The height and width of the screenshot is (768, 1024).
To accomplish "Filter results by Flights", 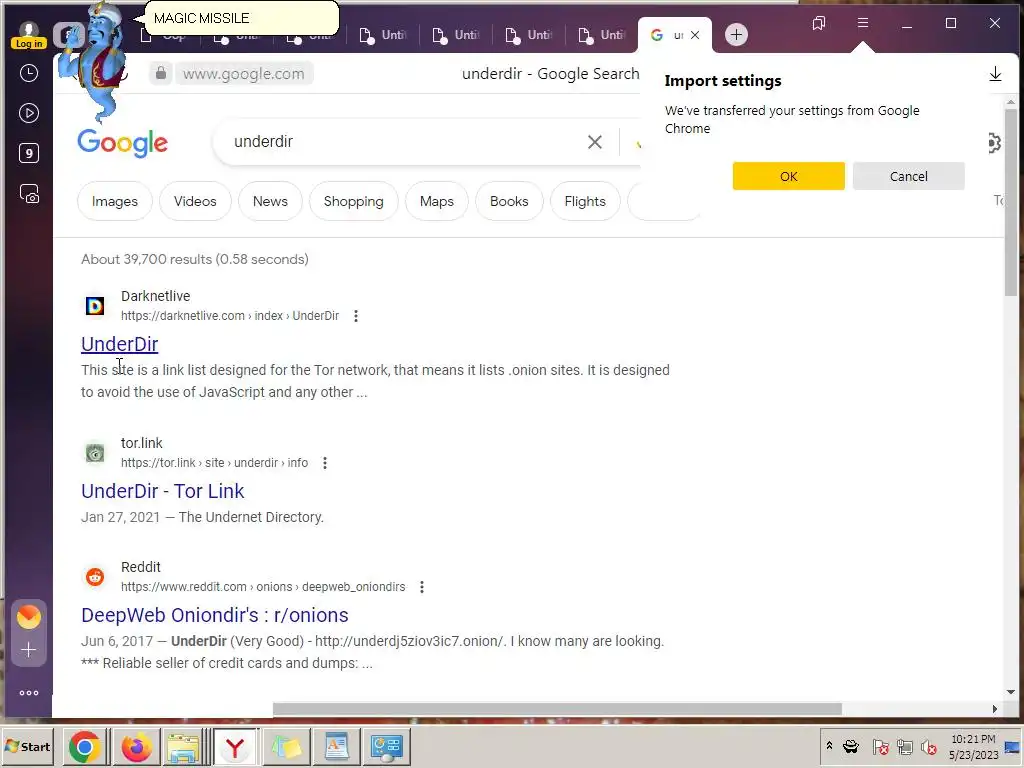I will pos(585,201).
